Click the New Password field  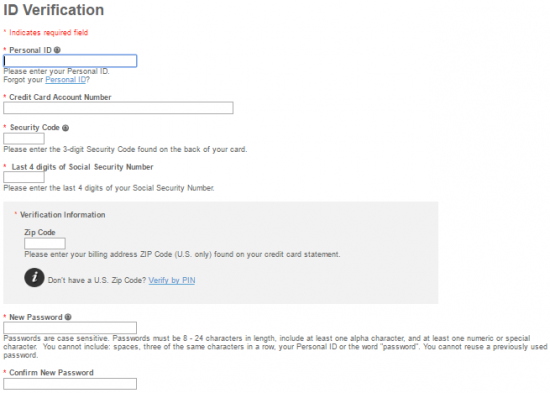(x=70, y=328)
